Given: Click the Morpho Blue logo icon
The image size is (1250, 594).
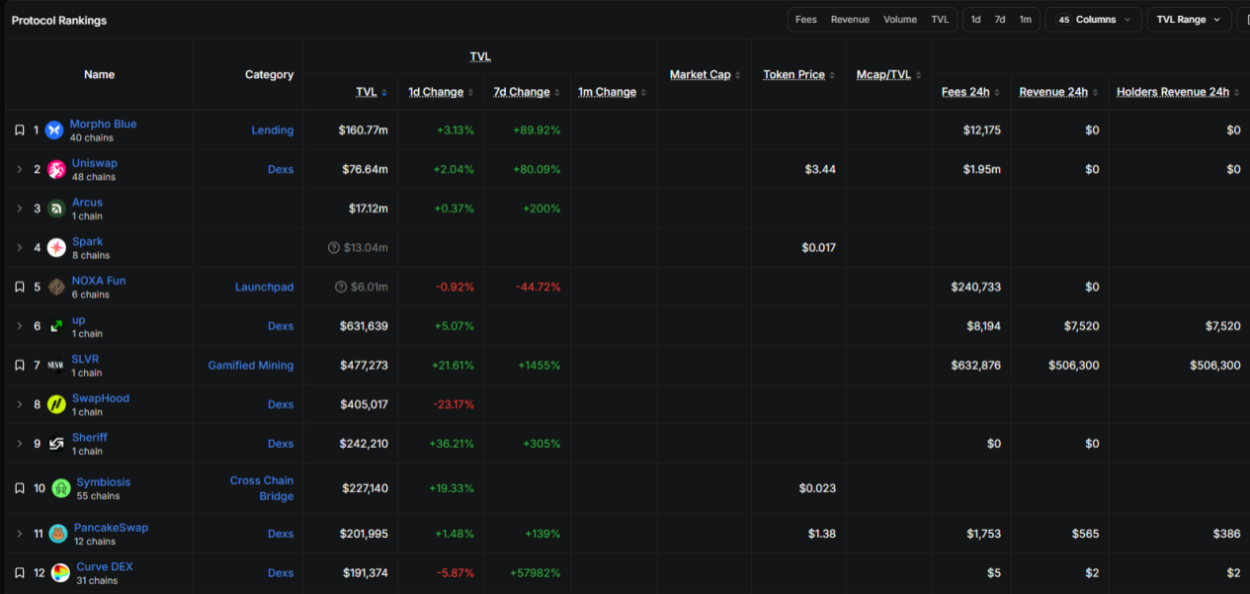Looking at the screenshot, I should [x=54, y=130].
